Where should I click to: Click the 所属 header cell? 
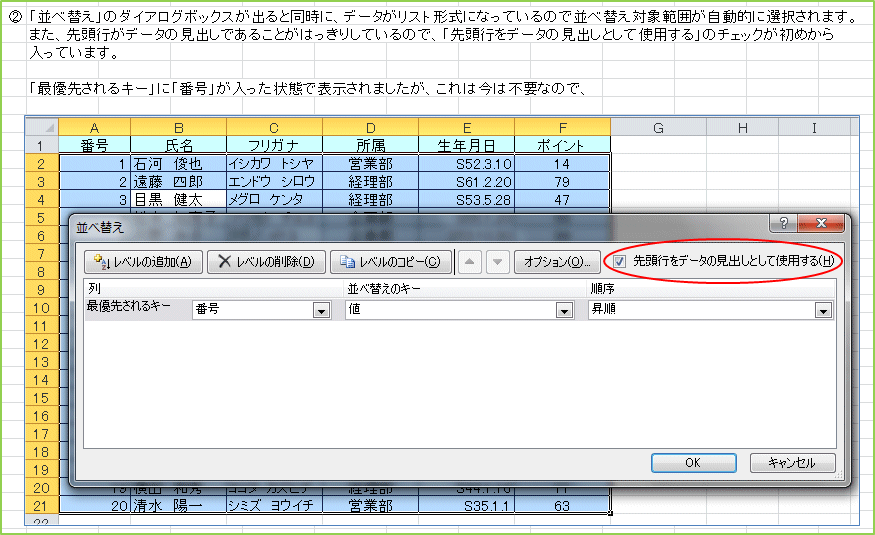(371, 146)
